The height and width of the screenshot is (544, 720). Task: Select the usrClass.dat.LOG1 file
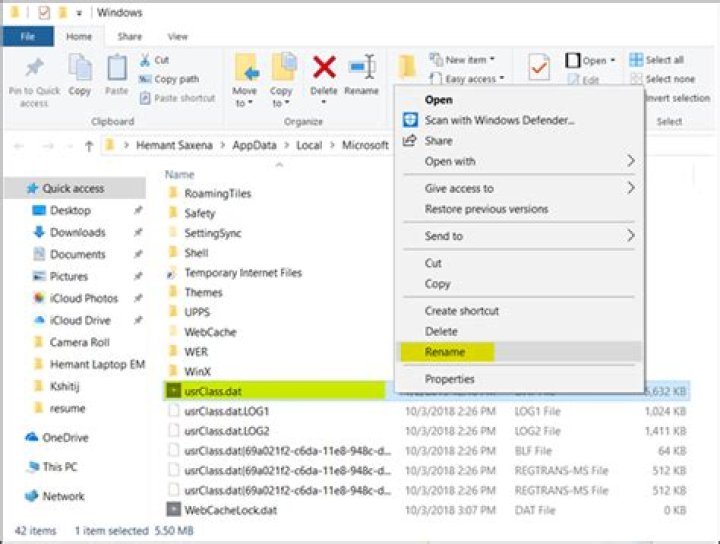tap(227, 411)
